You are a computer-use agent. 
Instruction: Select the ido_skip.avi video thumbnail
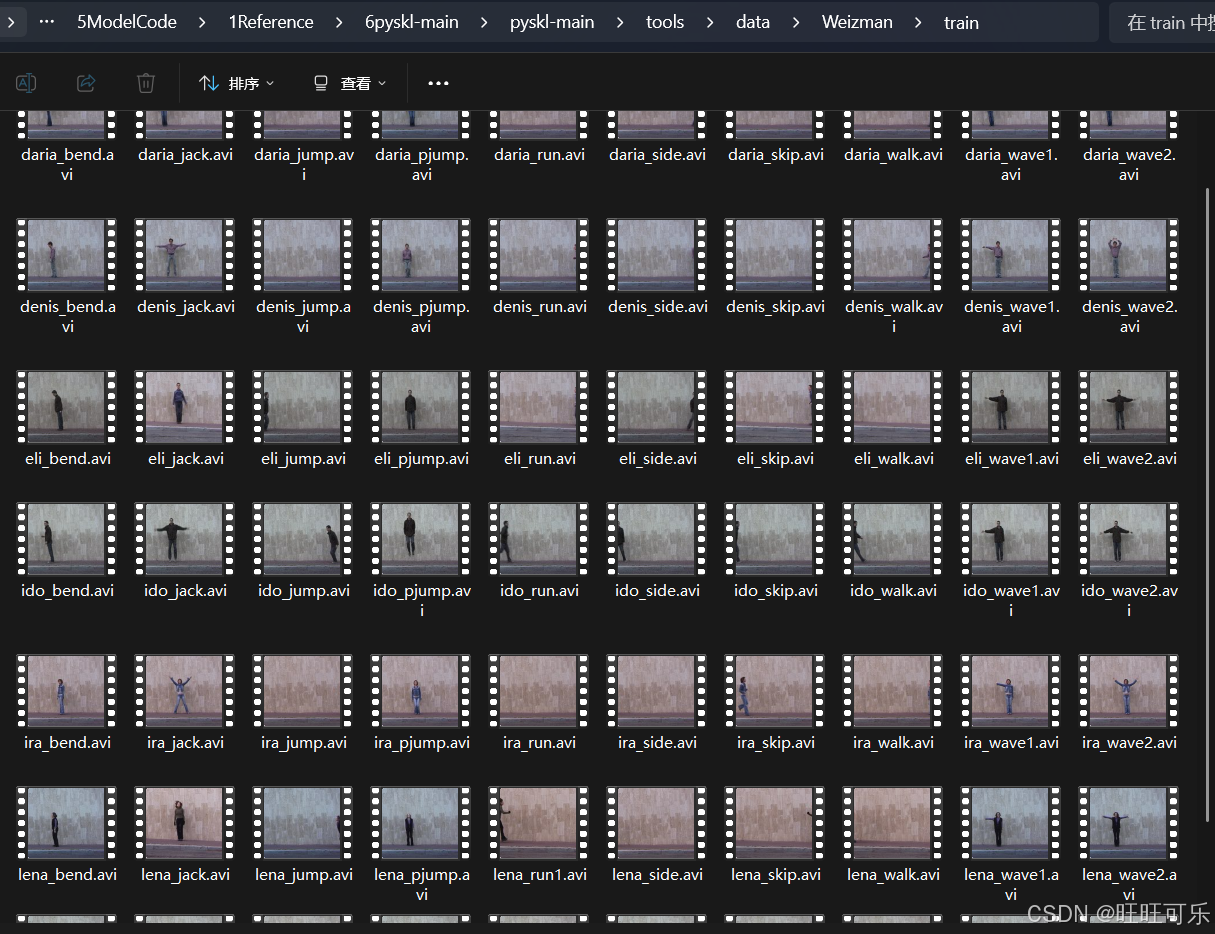775,539
